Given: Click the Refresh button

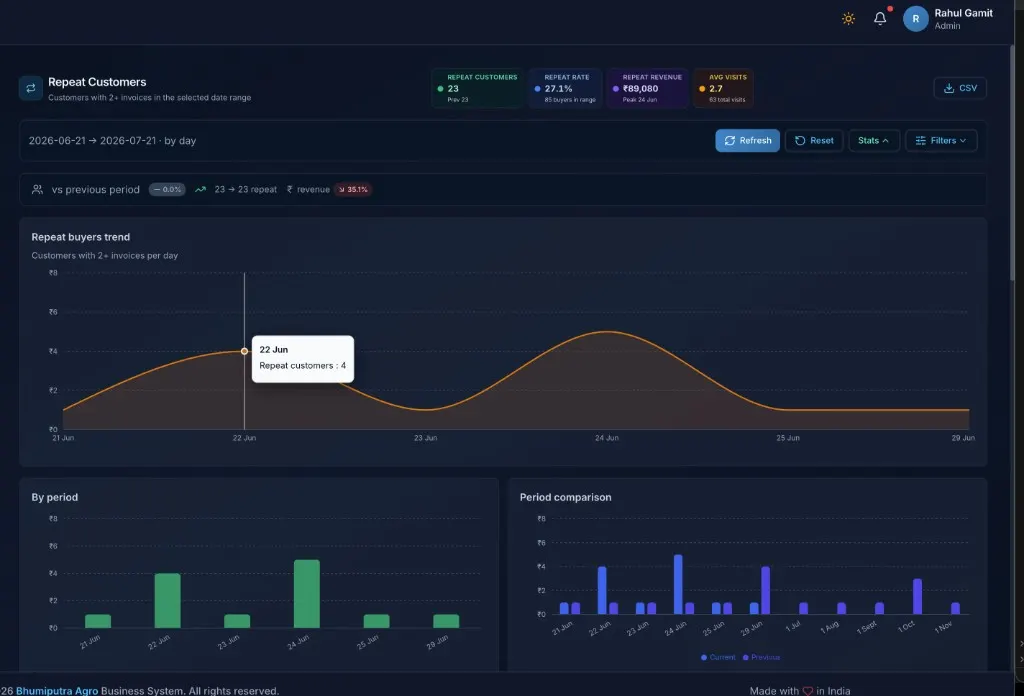Looking at the screenshot, I should click(747, 140).
